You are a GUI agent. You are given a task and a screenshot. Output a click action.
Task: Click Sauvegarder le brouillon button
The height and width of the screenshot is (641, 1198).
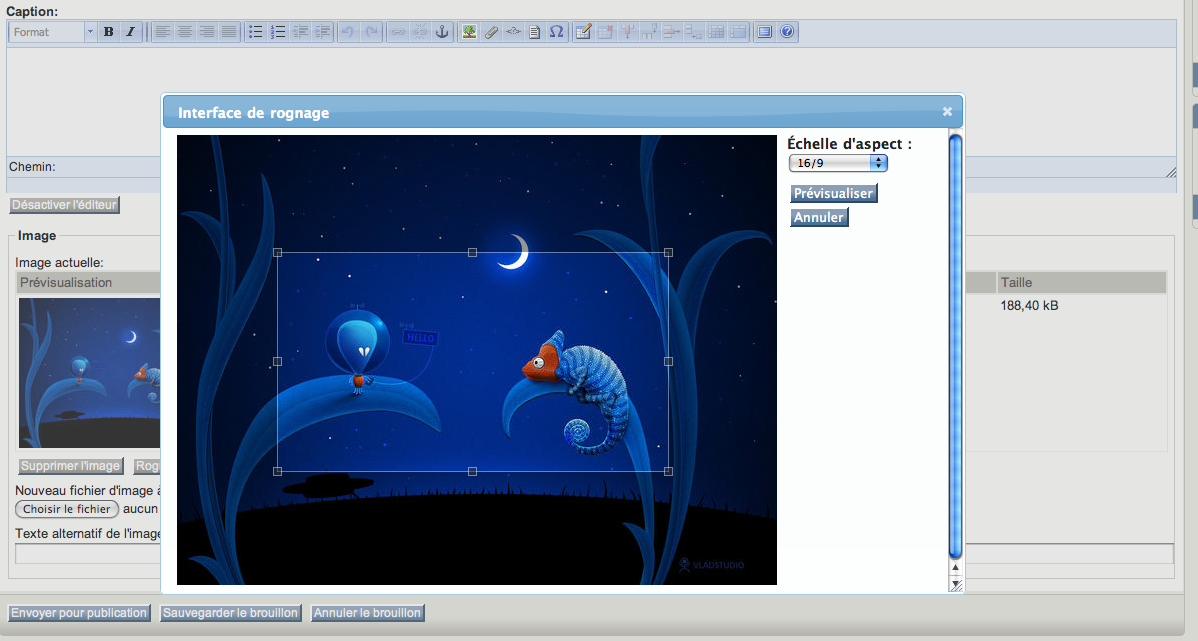click(230, 613)
